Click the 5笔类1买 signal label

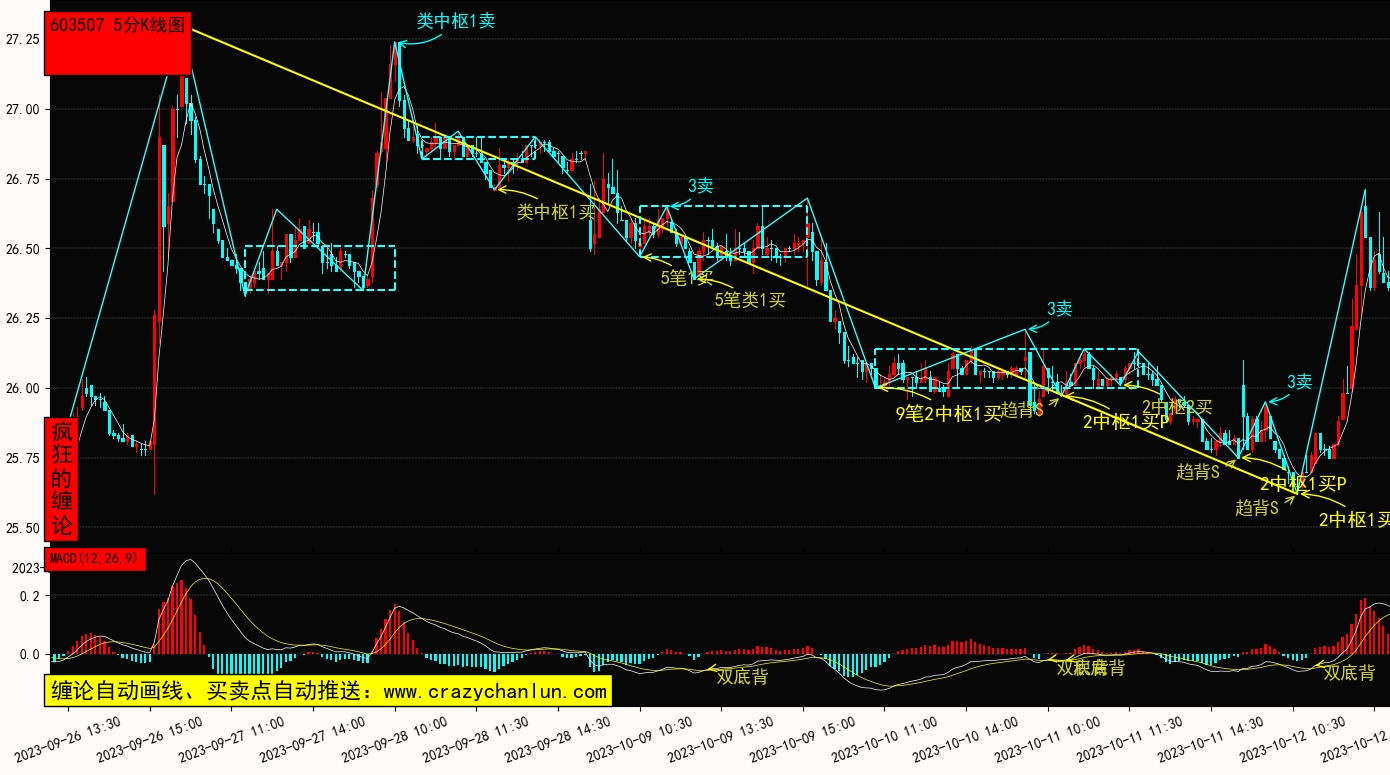click(749, 298)
